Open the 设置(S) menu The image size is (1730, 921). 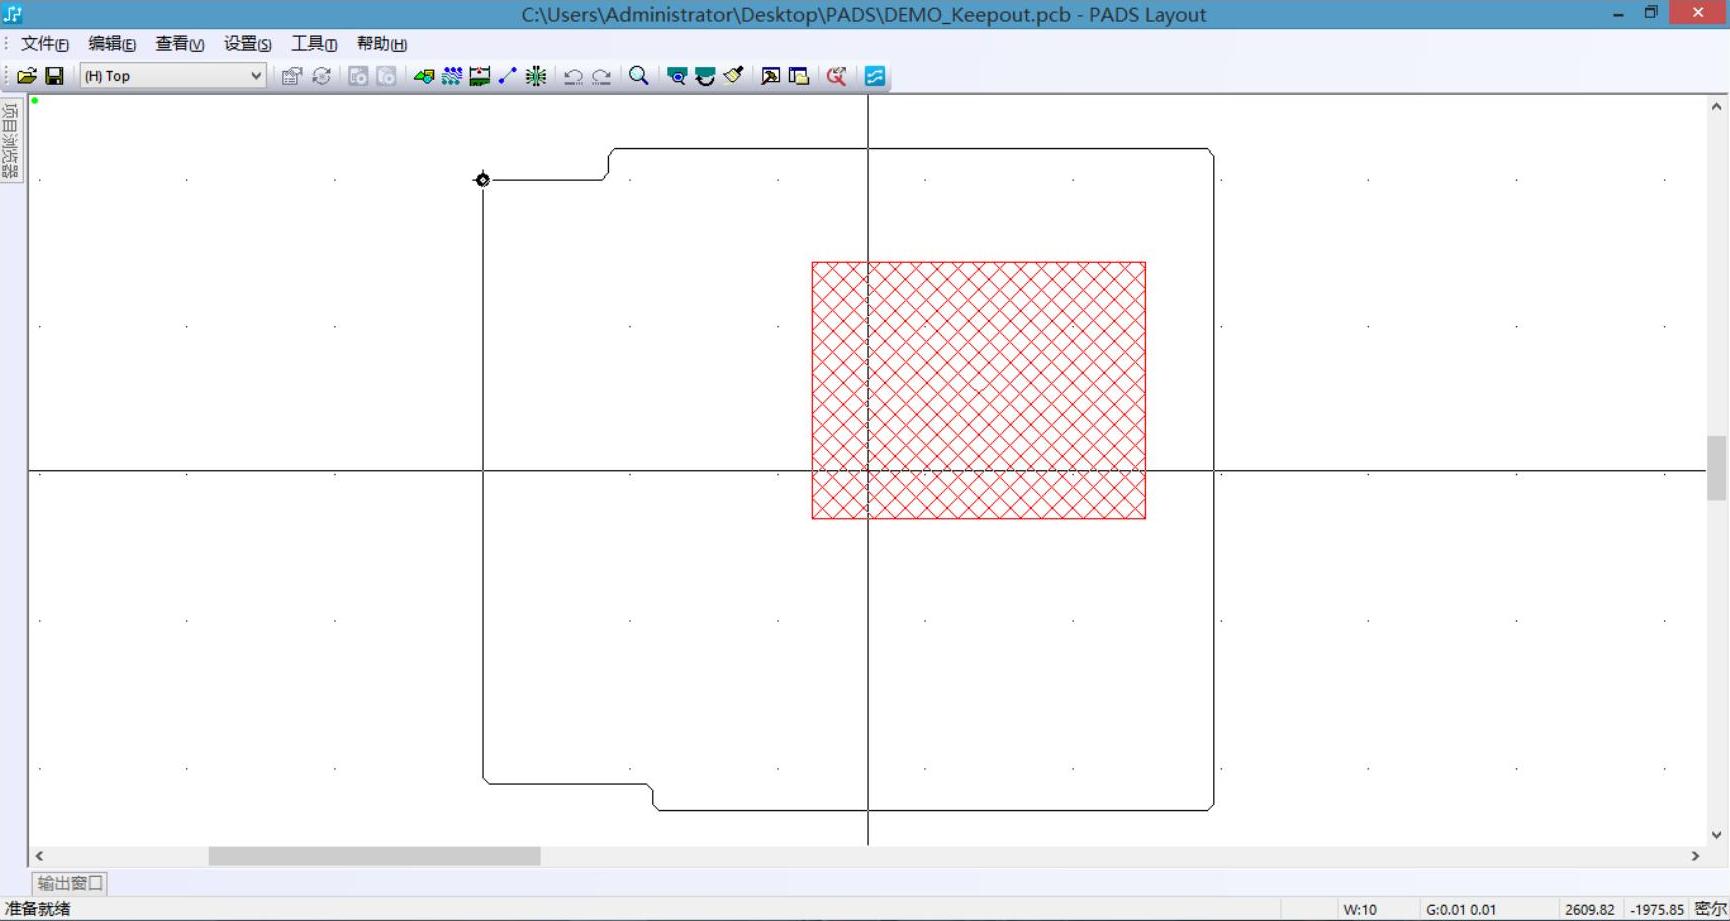click(247, 44)
